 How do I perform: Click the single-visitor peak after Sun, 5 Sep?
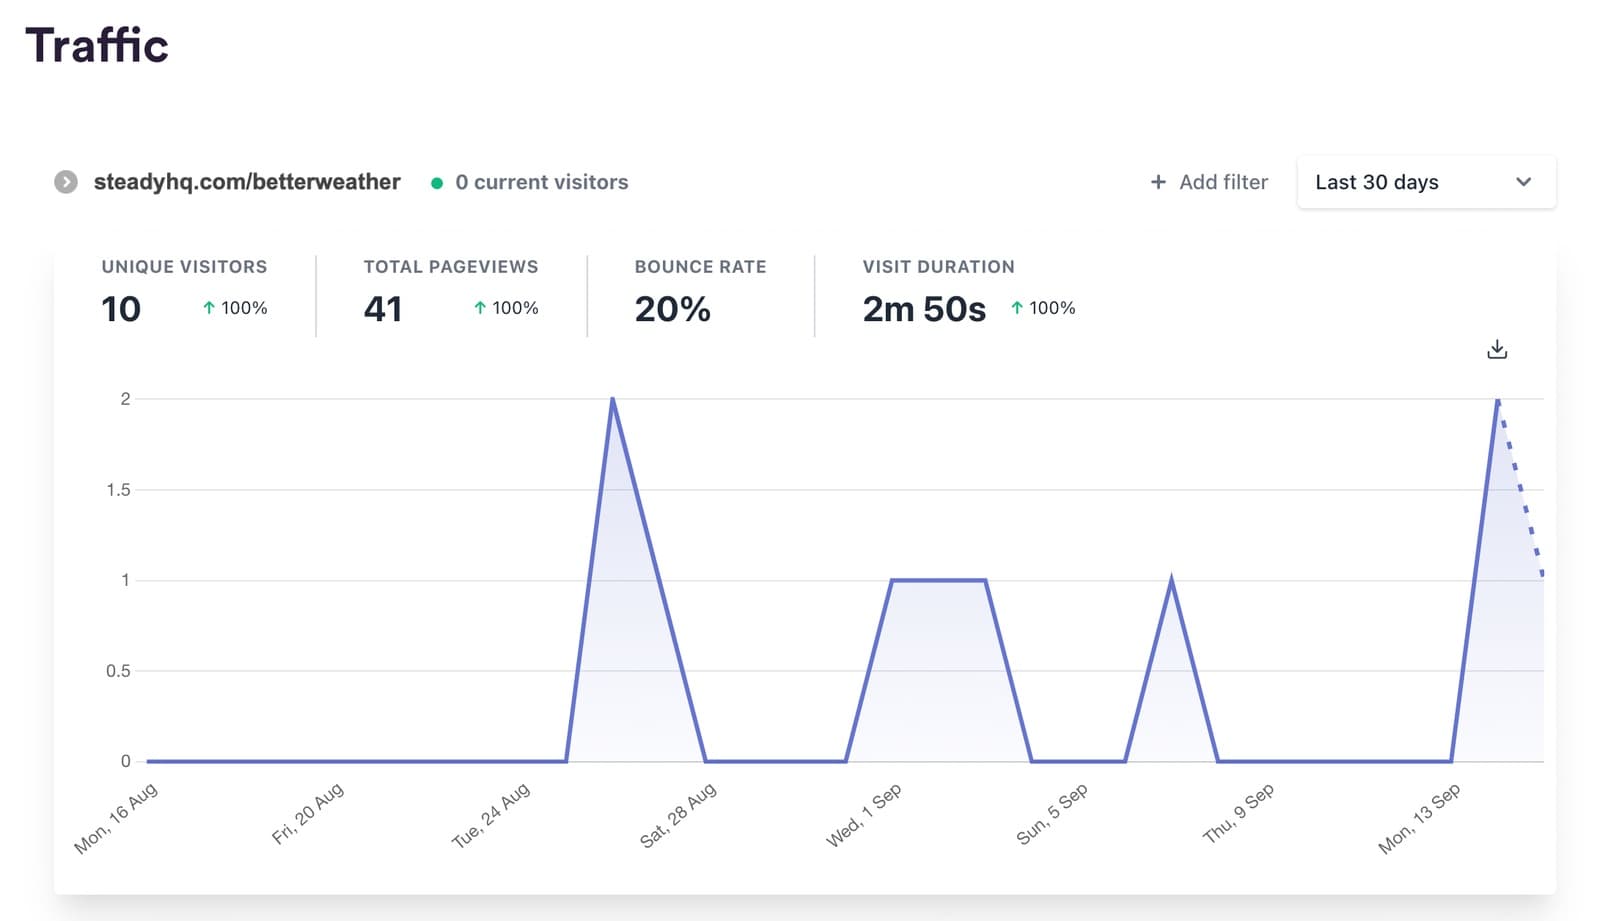(1171, 581)
